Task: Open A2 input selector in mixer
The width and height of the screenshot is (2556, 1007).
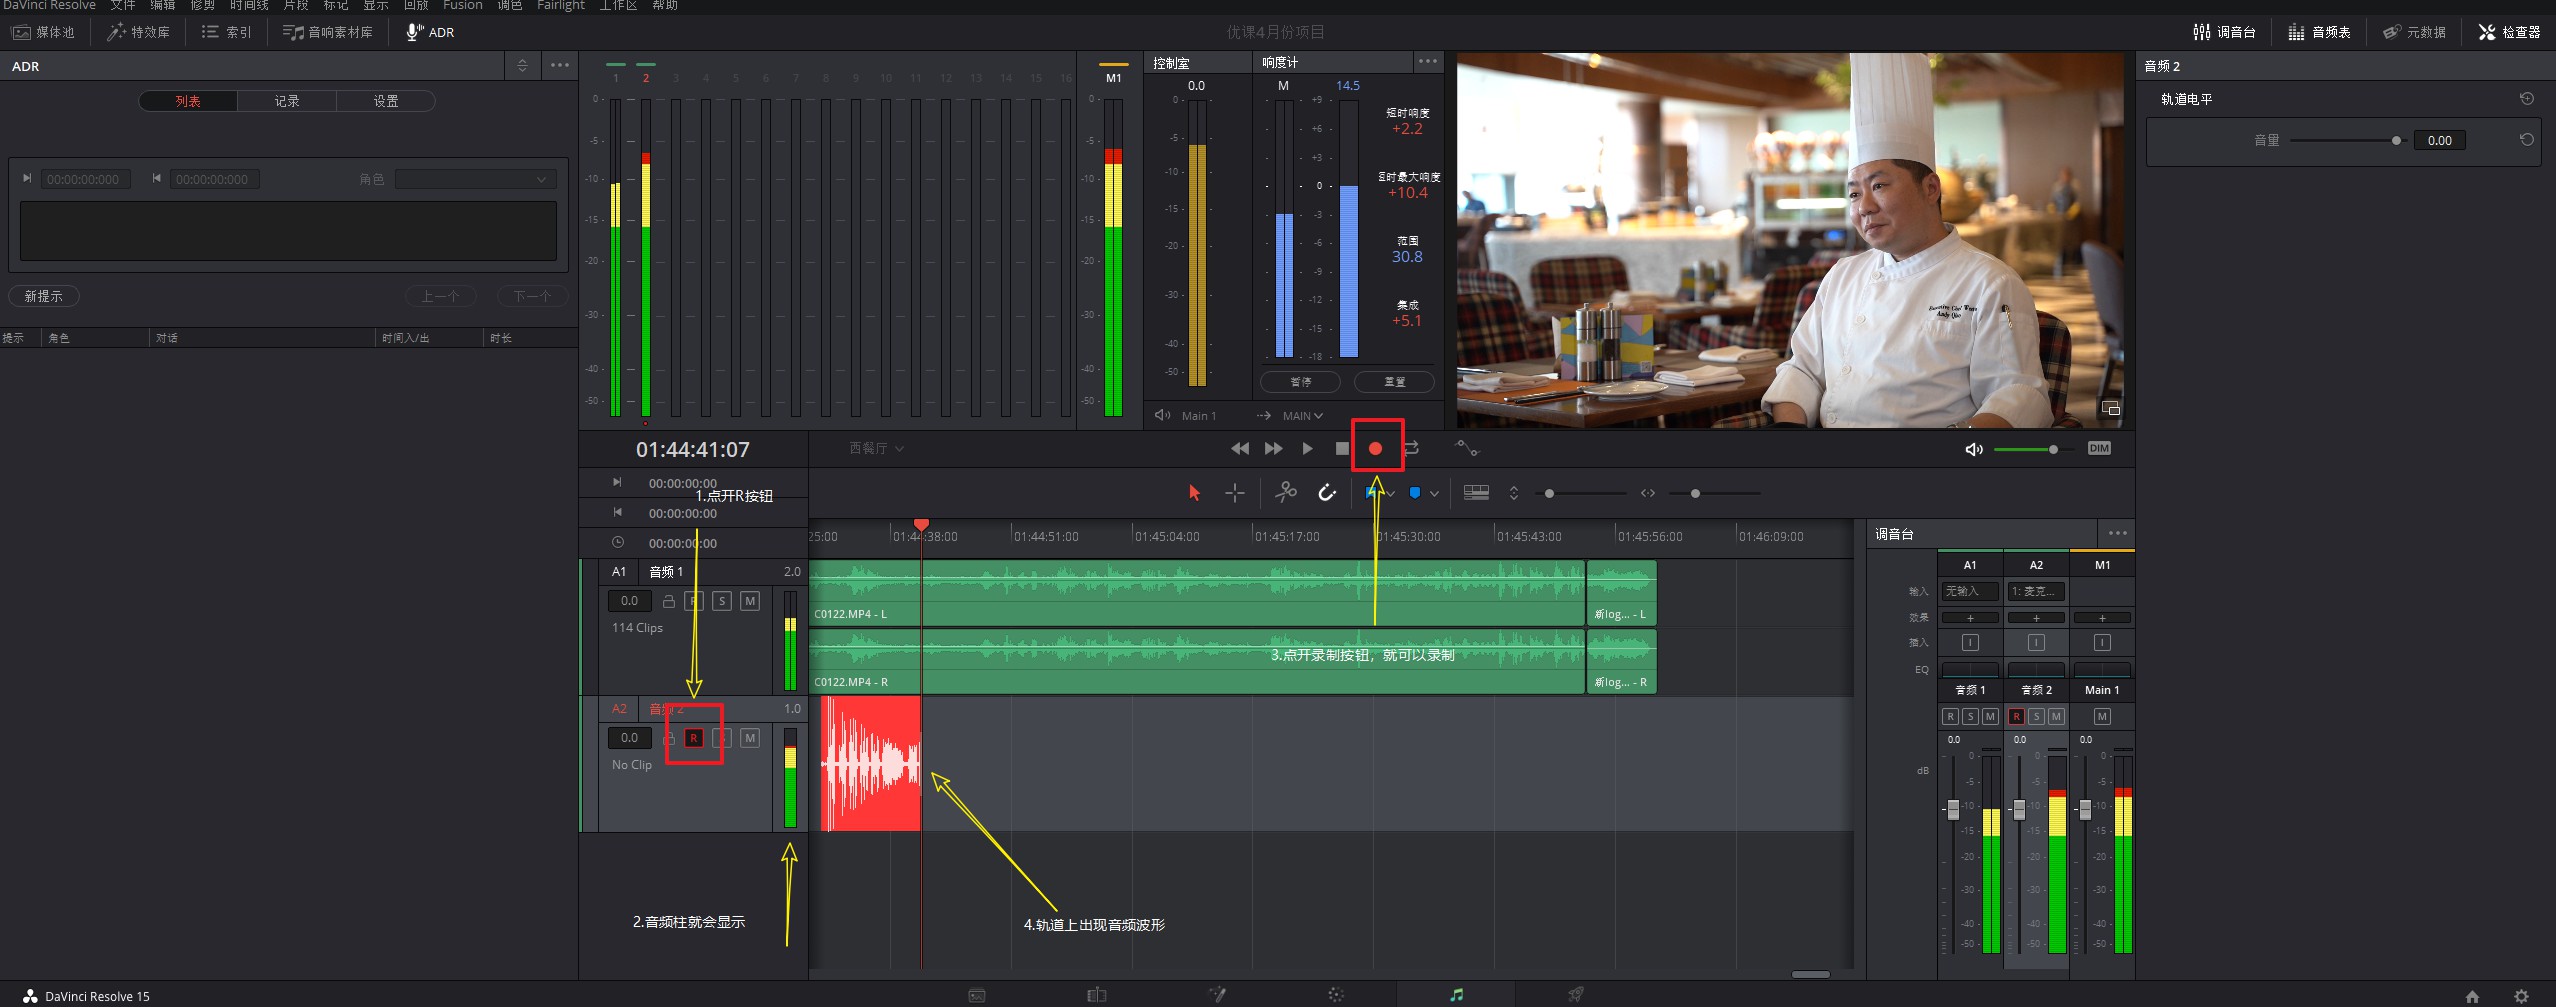Action: pos(2036,591)
